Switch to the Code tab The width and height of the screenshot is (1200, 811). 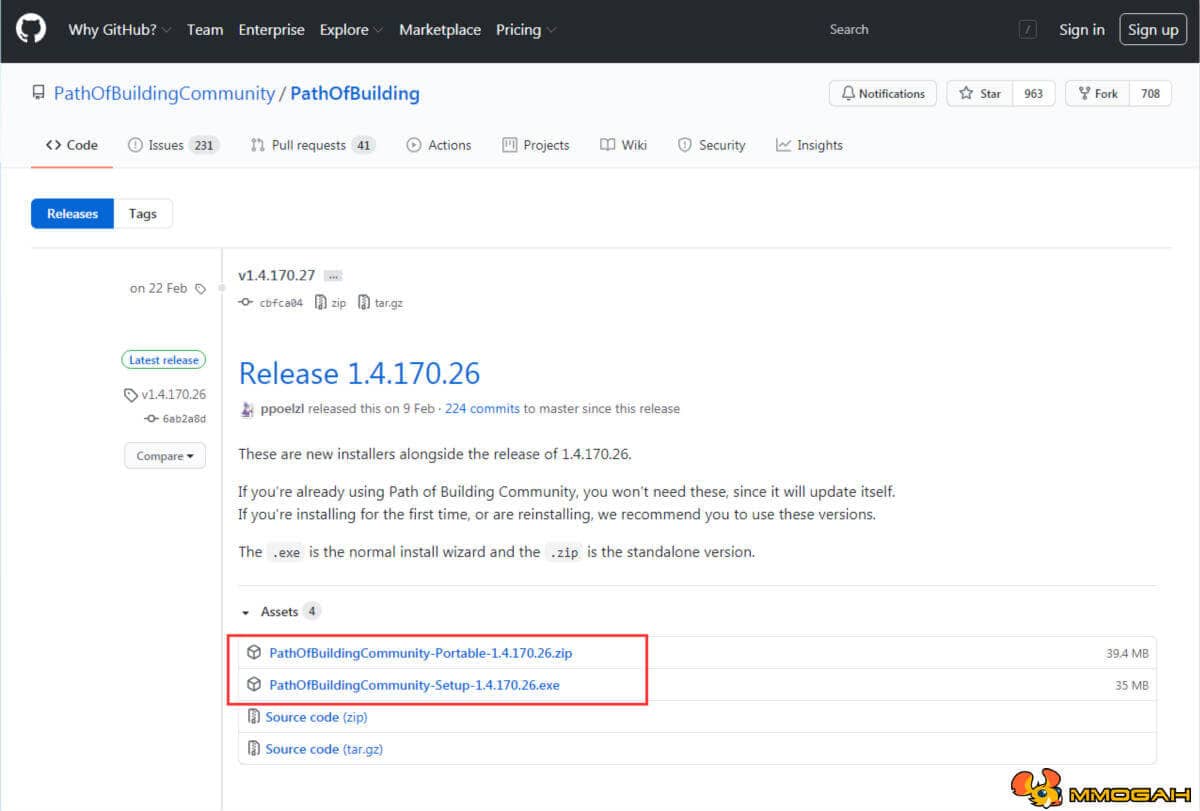pyautogui.click(x=72, y=145)
